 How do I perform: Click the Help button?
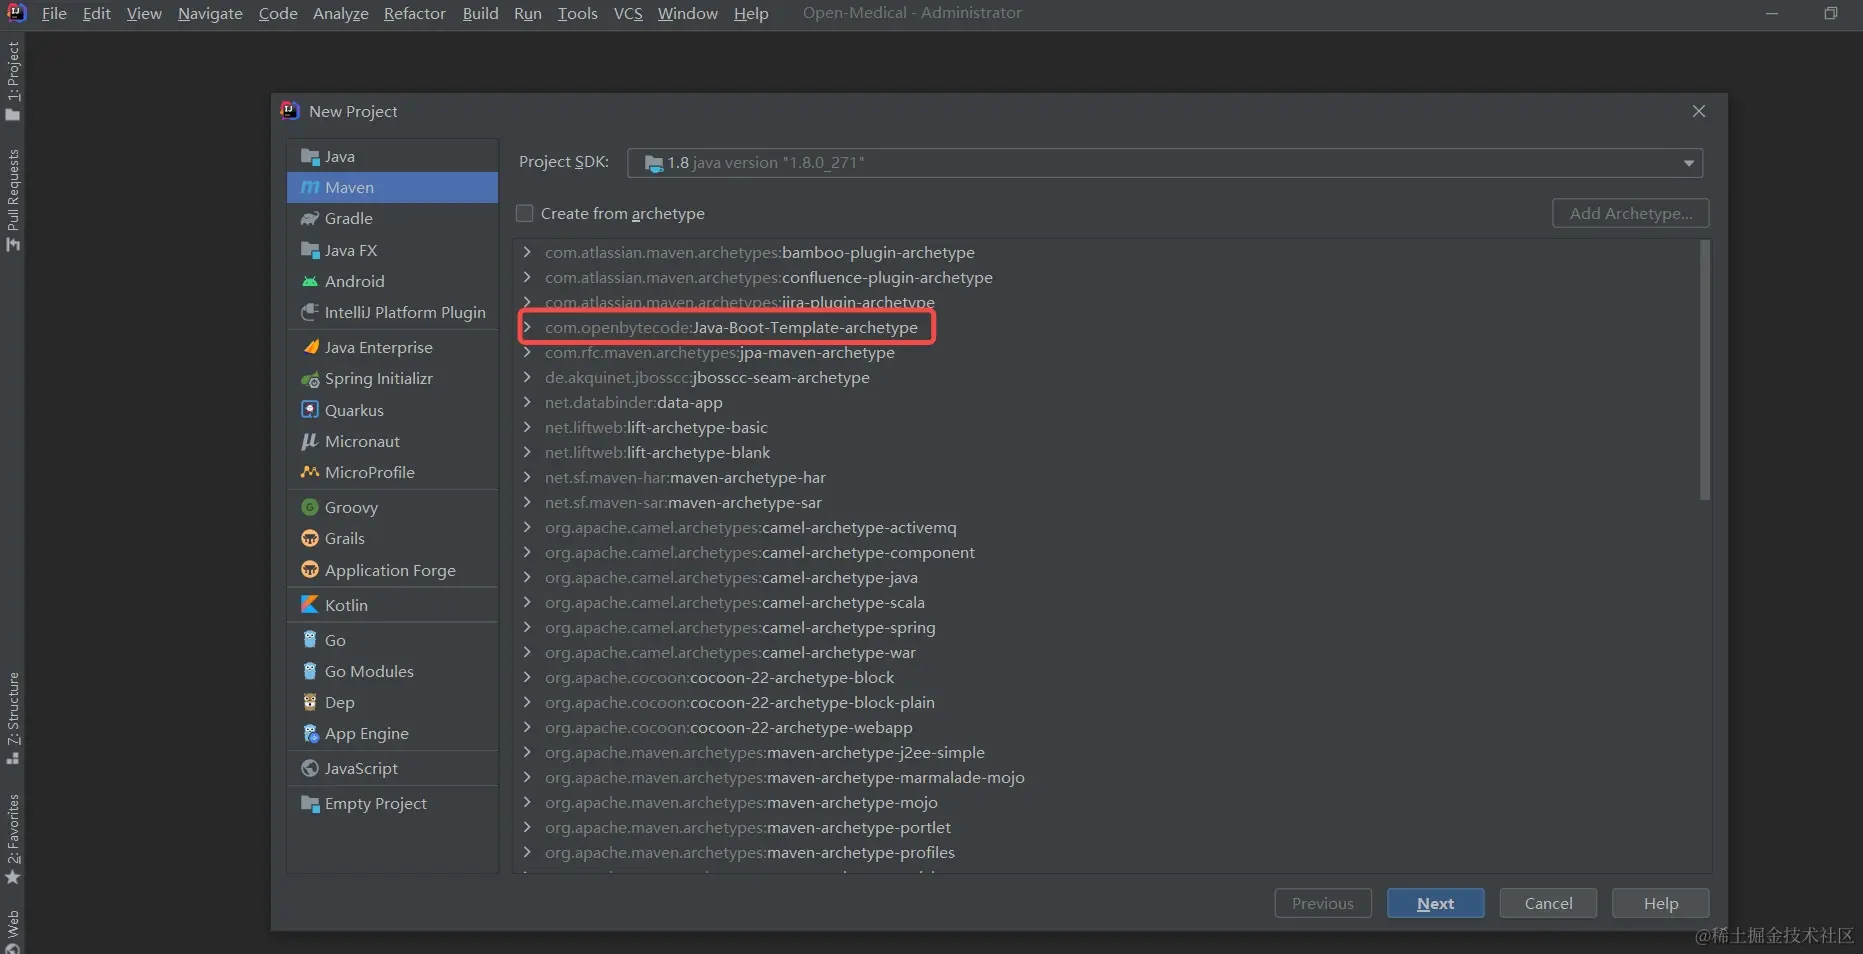(x=1661, y=903)
